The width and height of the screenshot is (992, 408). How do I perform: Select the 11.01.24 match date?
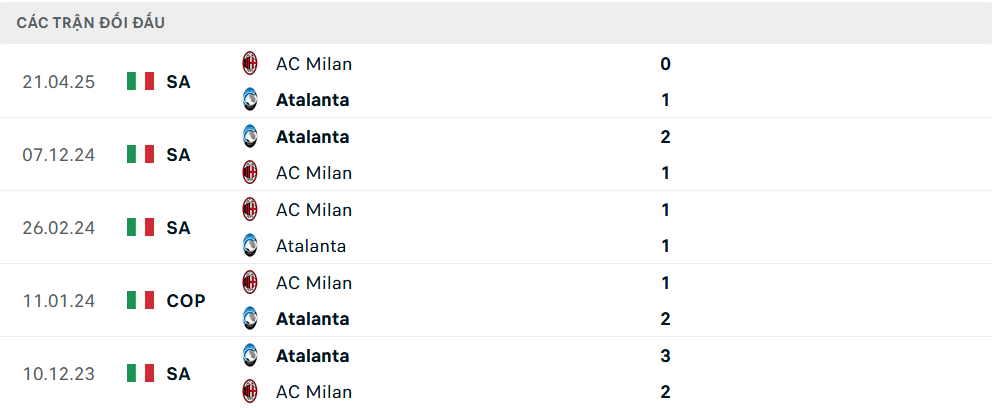point(58,300)
